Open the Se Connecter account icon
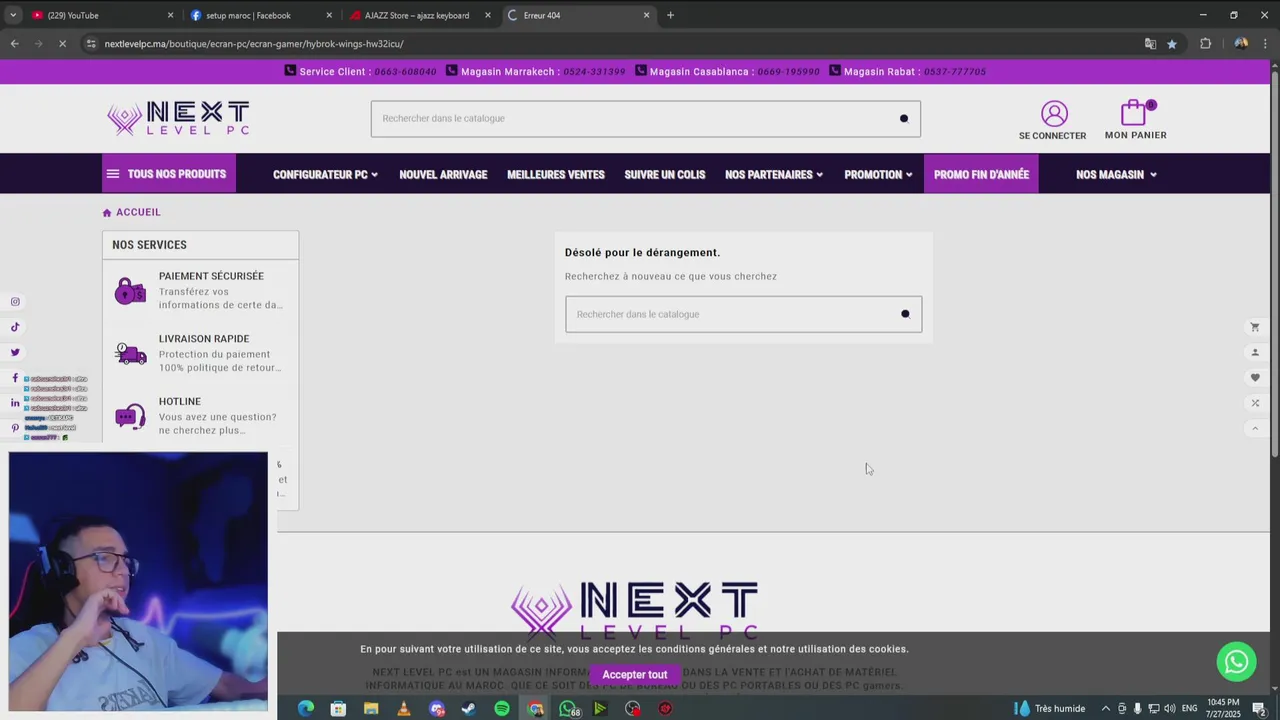The height and width of the screenshot is (720, 1280). (x=1054, y=113)
